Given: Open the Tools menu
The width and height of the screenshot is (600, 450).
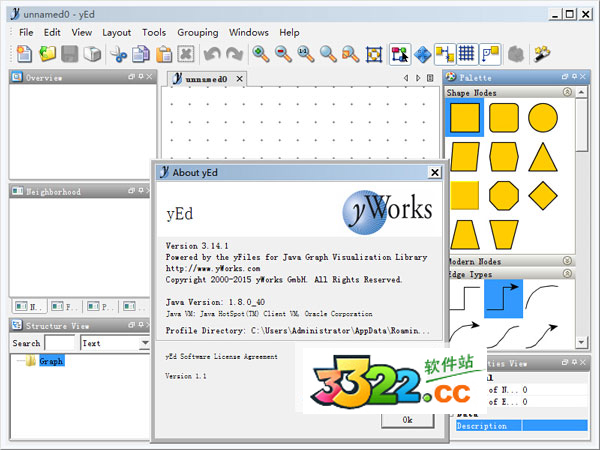Looking at the screenshot, I should pyautogui.click(x=154, y=33).
